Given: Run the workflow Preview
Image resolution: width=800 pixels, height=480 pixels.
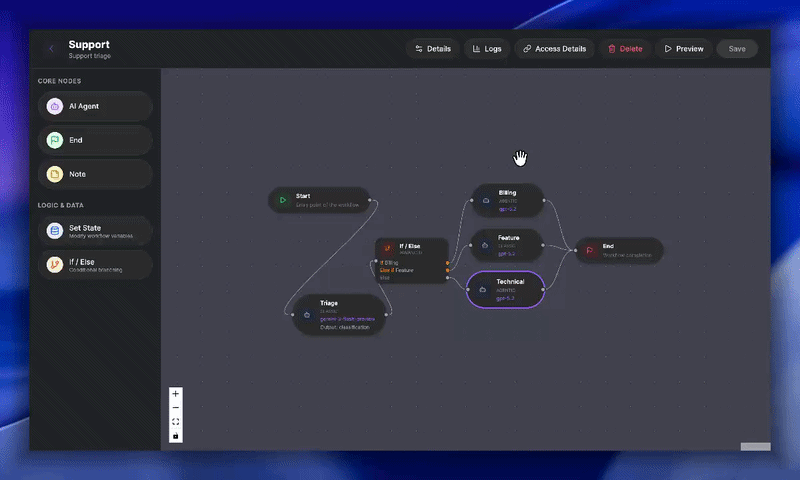Looking at the screenshot, I should pos(683,48).
